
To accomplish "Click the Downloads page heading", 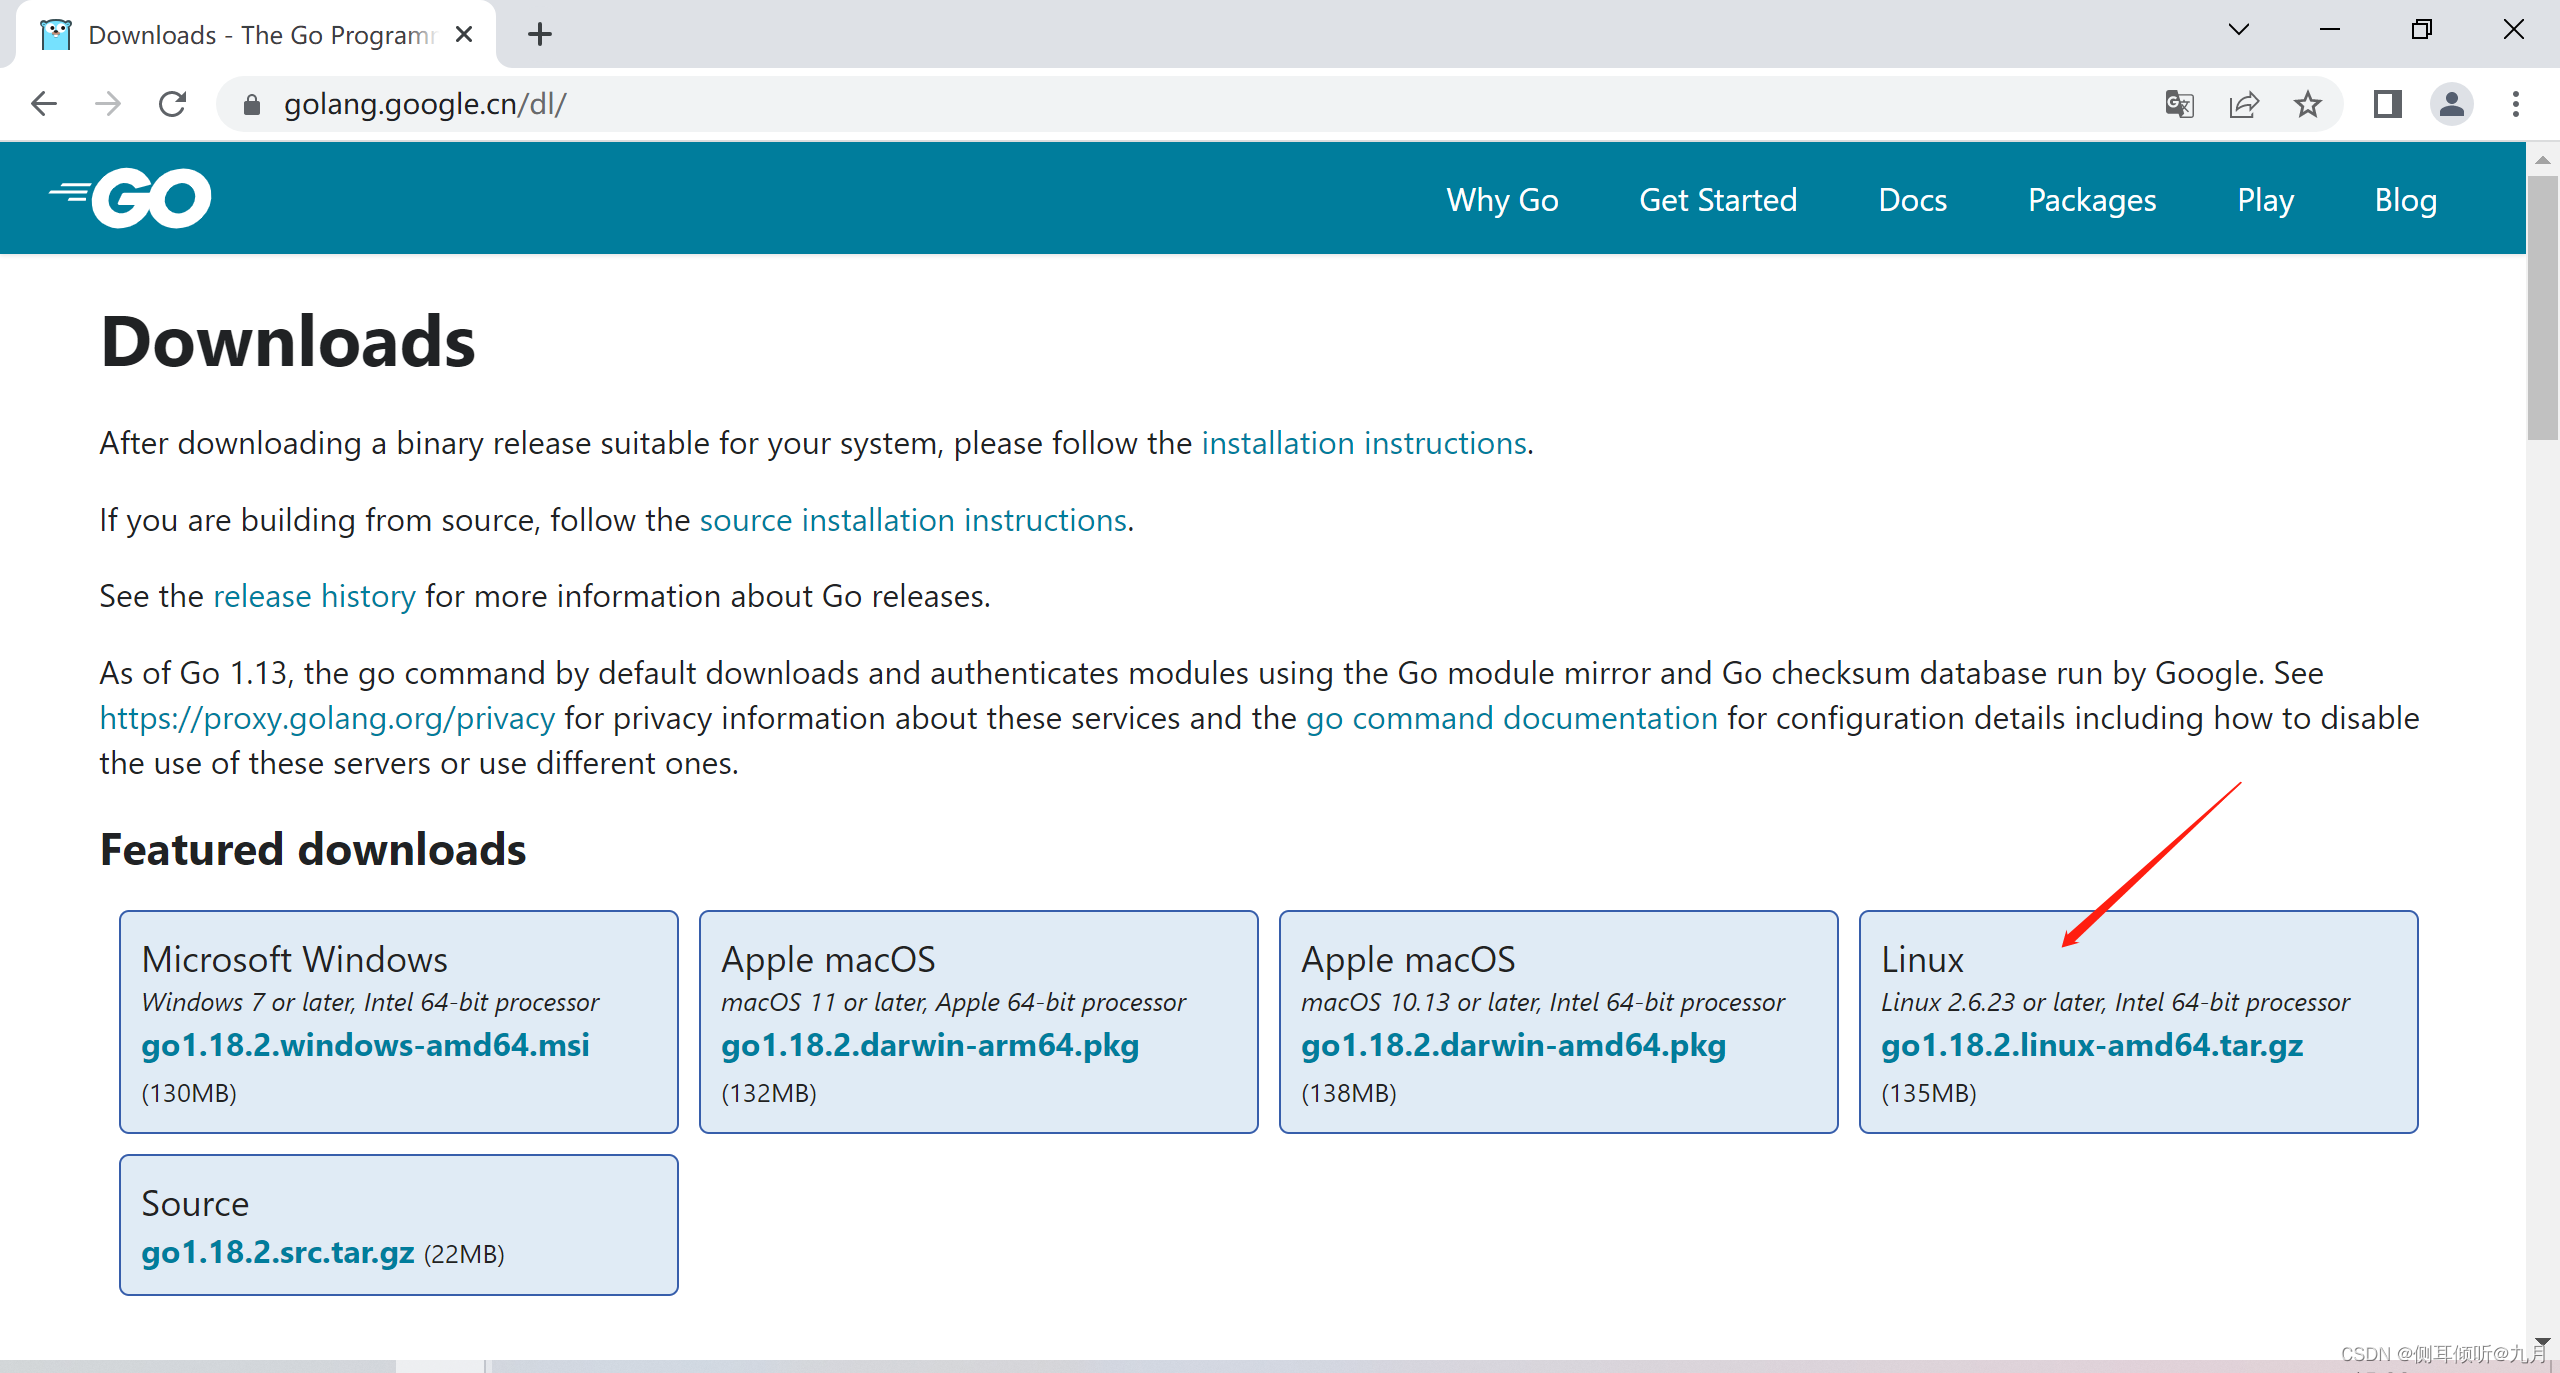I will tap(288, 342).
